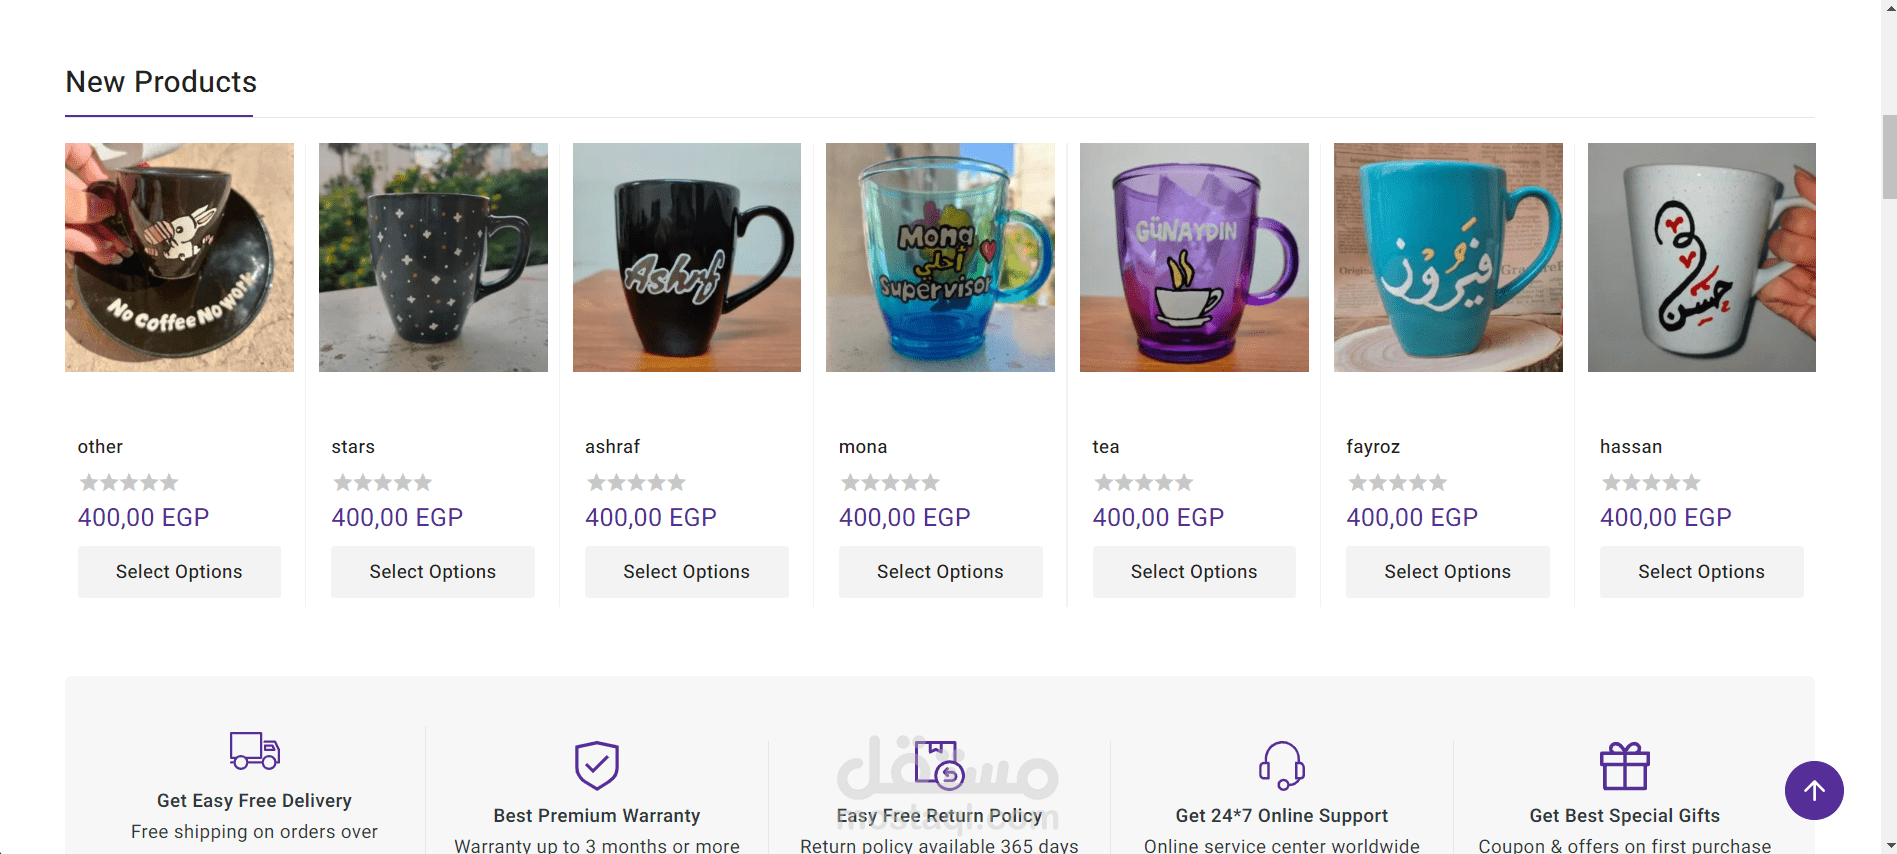Rate the 'other' product with stars

(x=129, y=483)
